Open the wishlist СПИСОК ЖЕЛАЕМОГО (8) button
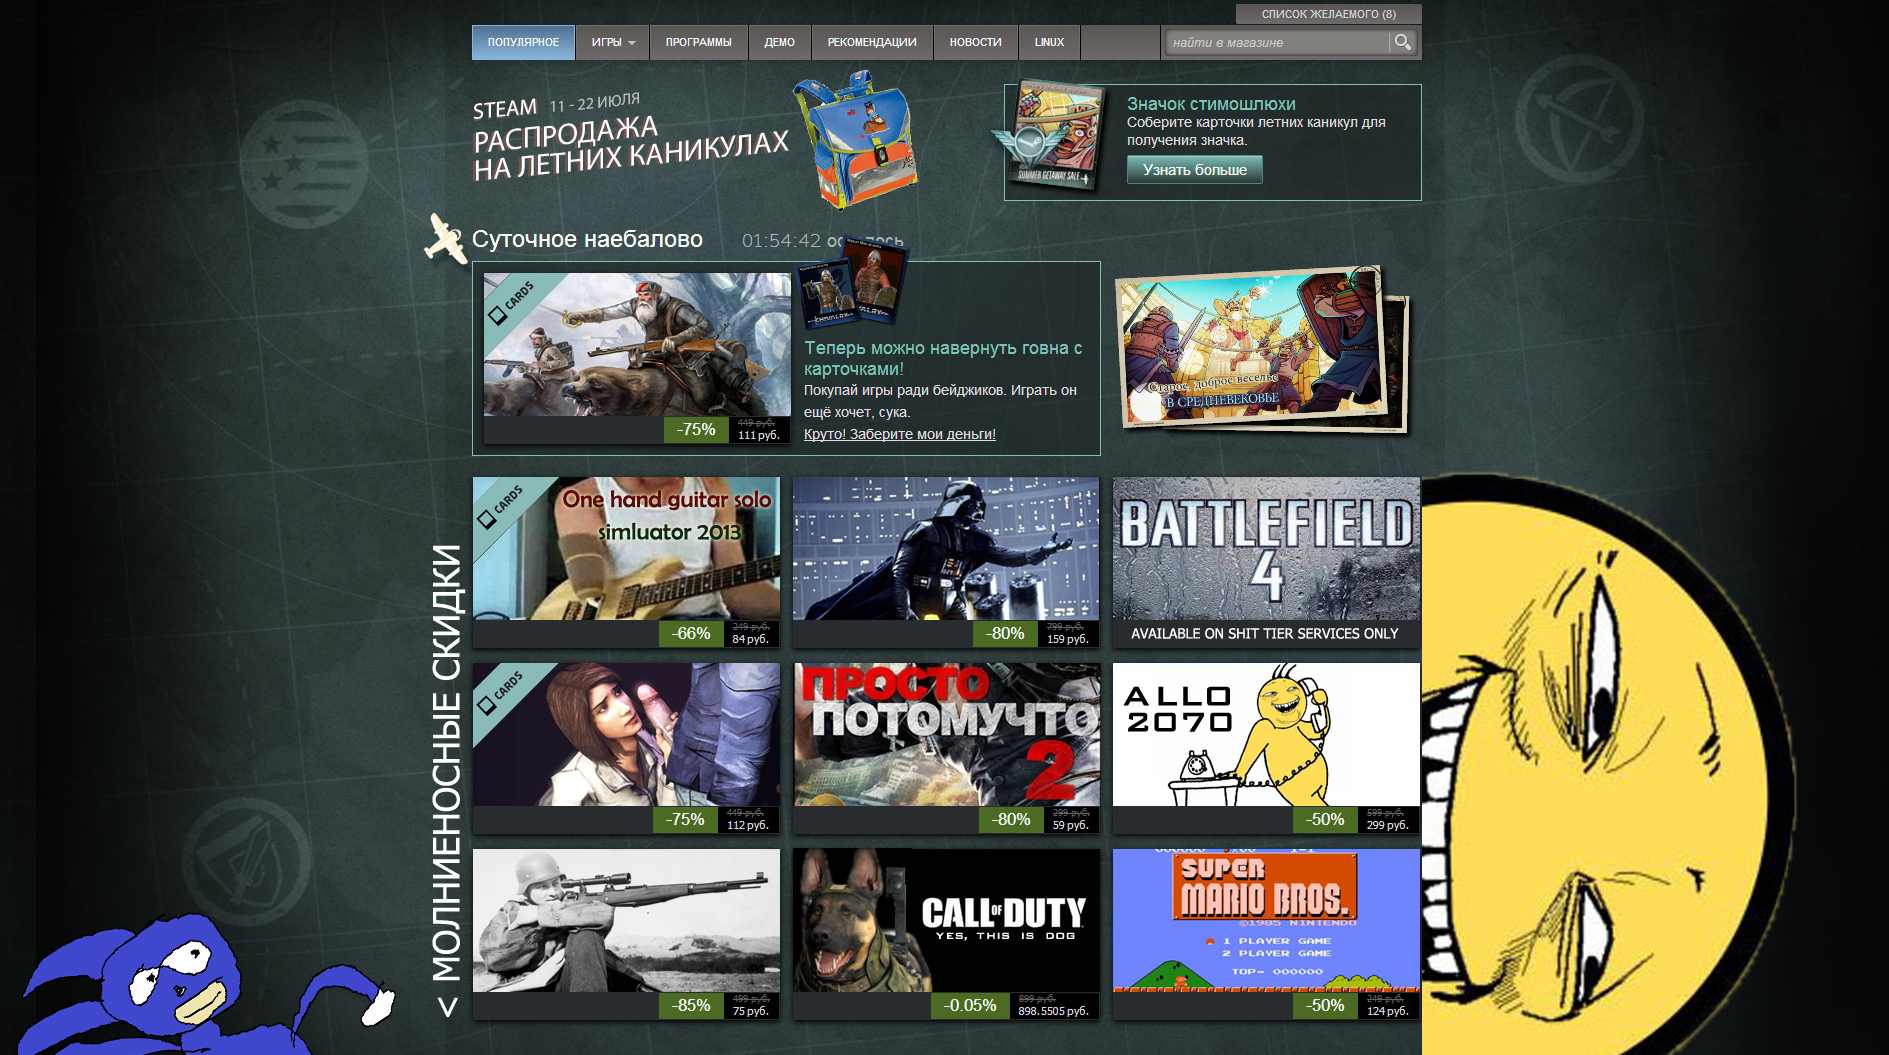1889x1055 pixels. [1328, 14]
